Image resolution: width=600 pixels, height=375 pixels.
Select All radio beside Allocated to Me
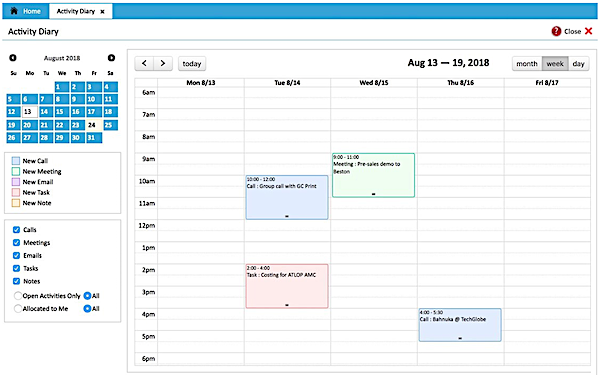[87, 308]
